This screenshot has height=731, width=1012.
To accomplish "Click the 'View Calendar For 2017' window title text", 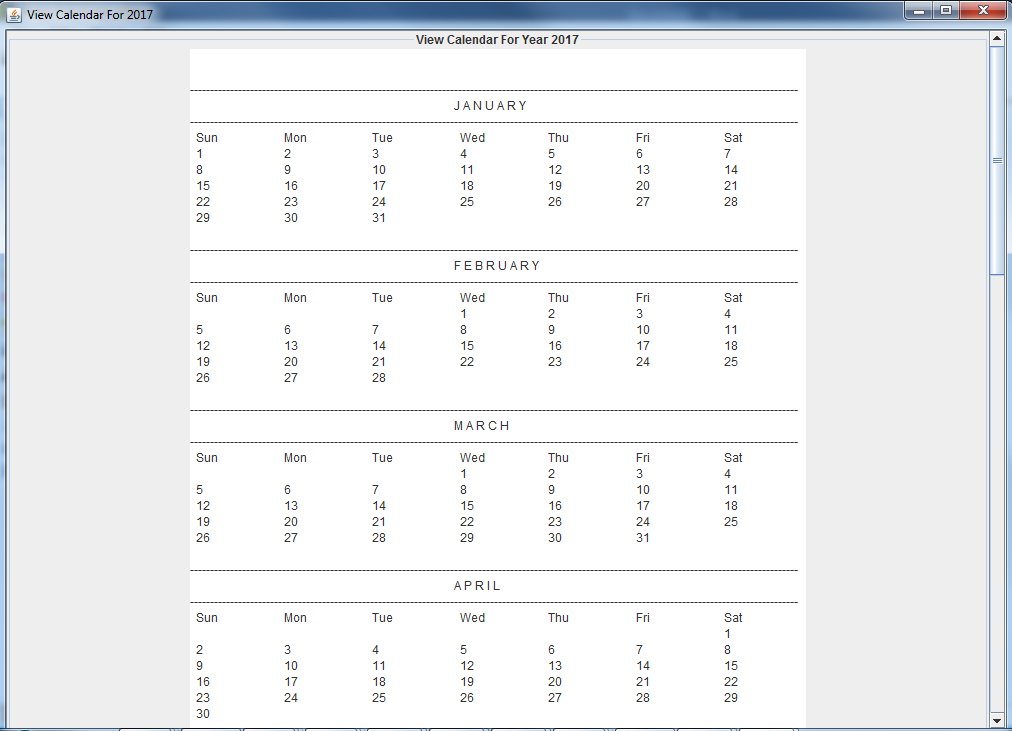I will point(90,15).
